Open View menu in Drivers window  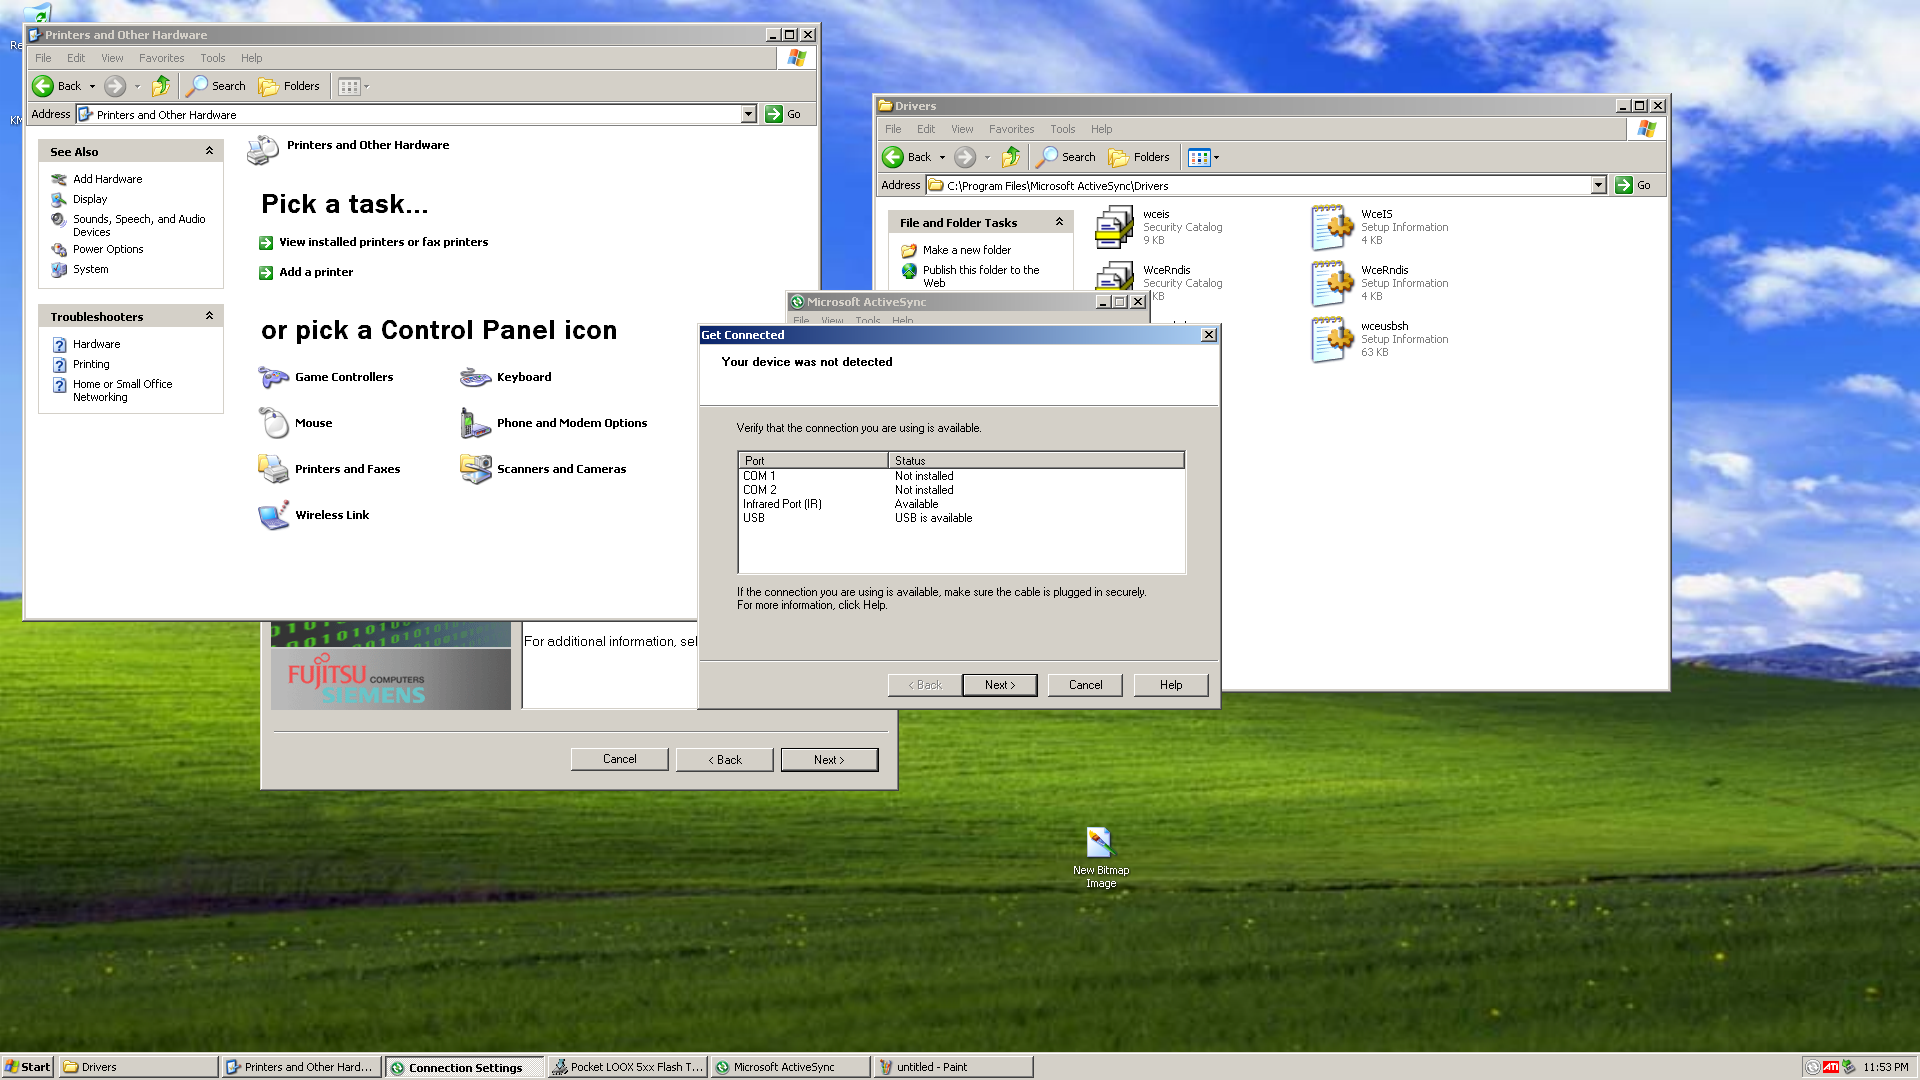tap(962, 129)
